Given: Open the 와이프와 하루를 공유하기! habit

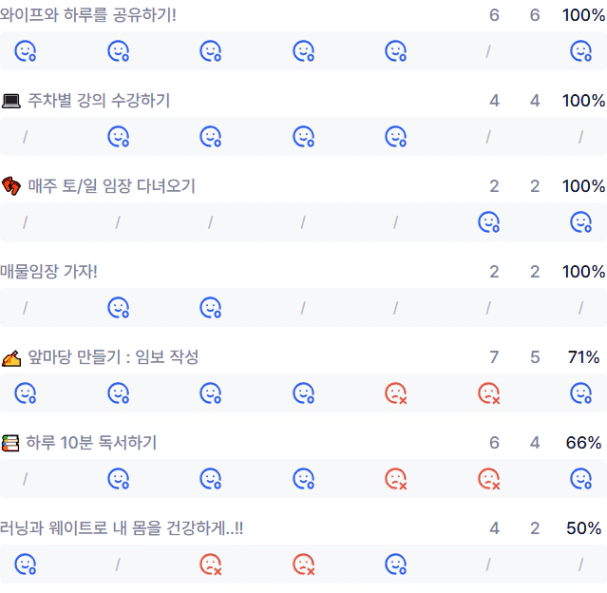Looking at the screenshot, I should tap(88, 15).
